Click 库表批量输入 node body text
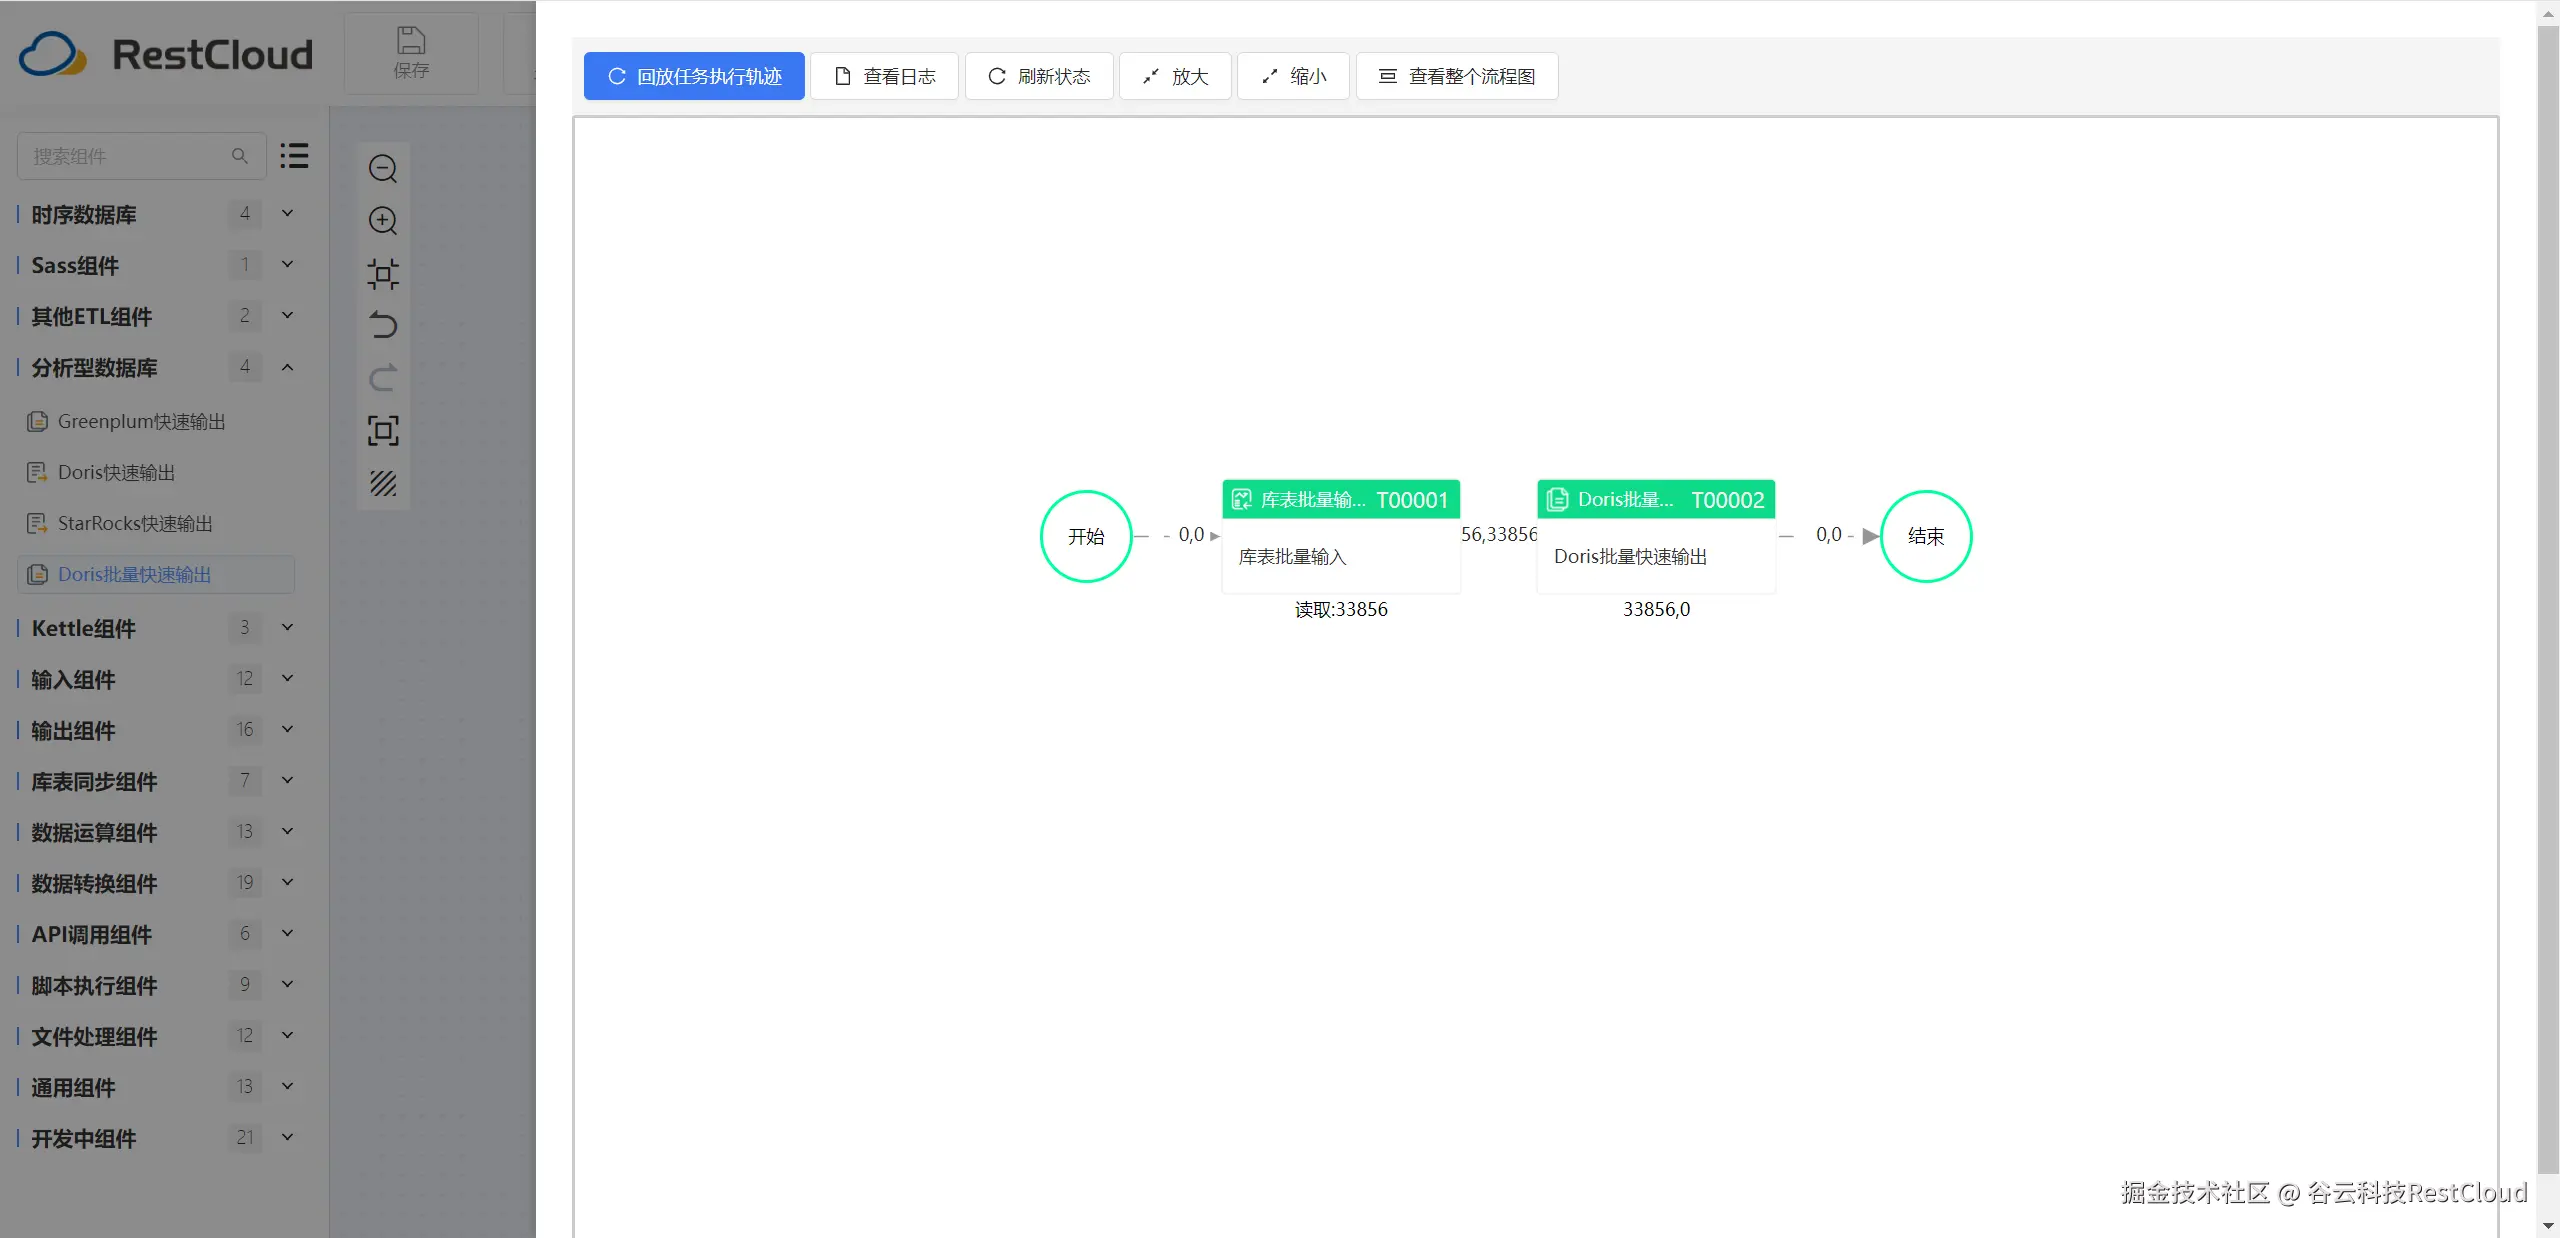The height and width of the screenshot is (1238, 2560). [1293, 557]
